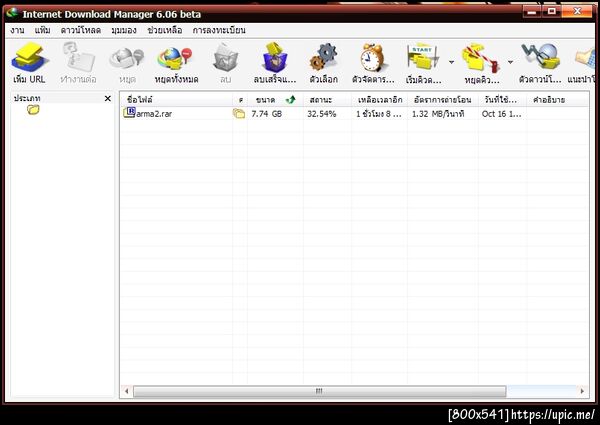Click the scrollbar right arrow
This screenshot has width=600, height=425.
[x=582, y=391]
